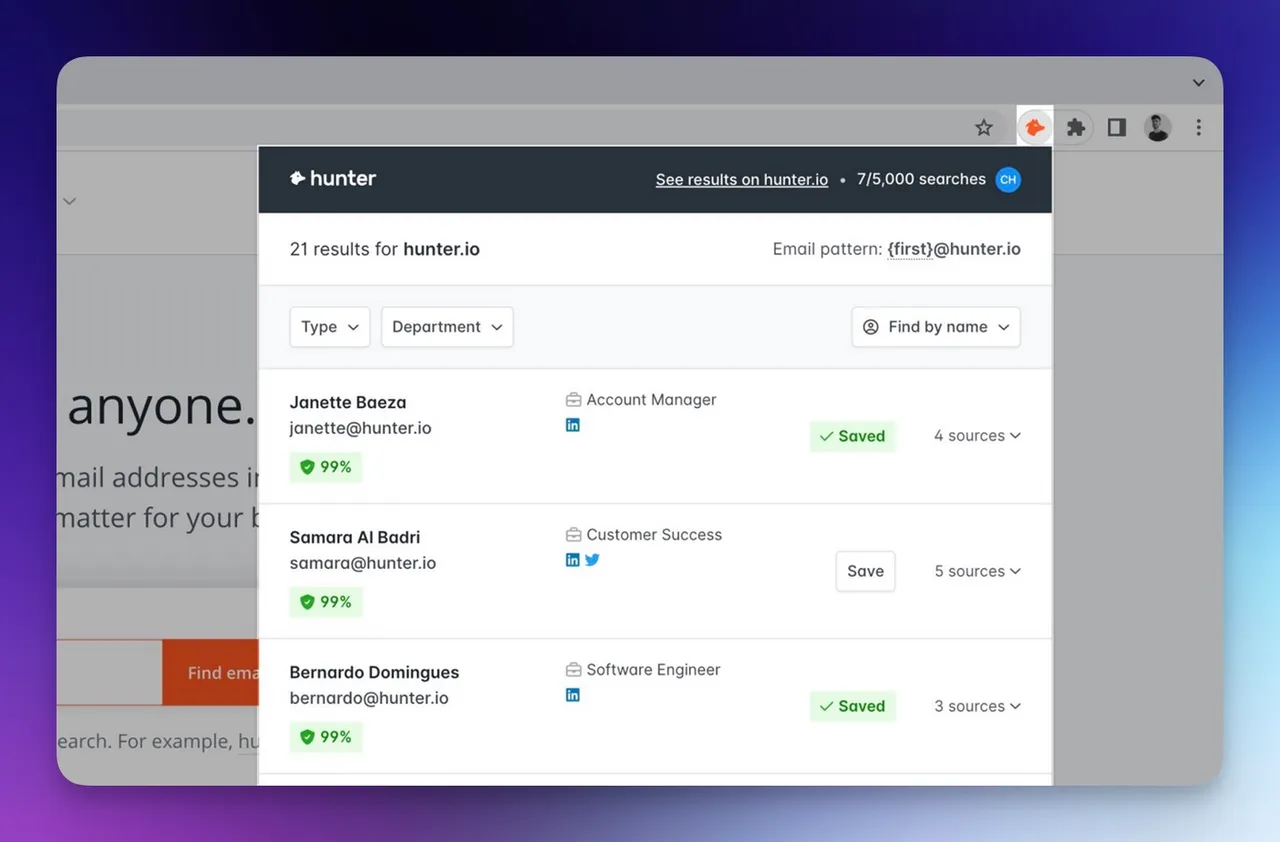1280x842 pixels.
Task: Open the Type filter dropdown
Action: (330, 327)
